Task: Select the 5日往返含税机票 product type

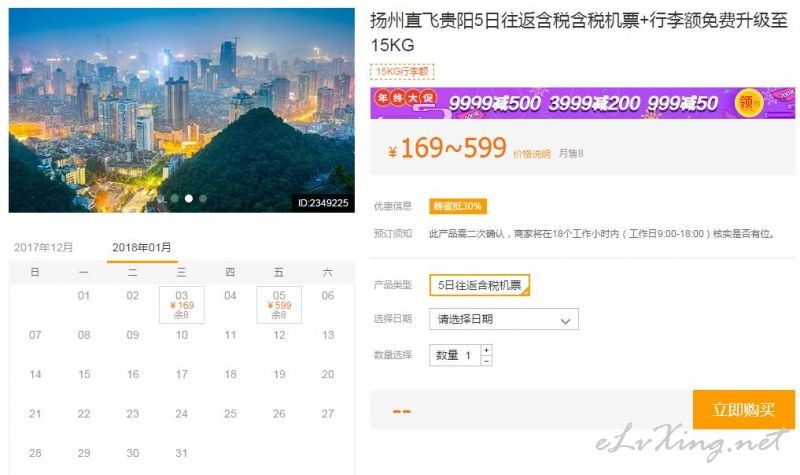Action: (479, 285)
